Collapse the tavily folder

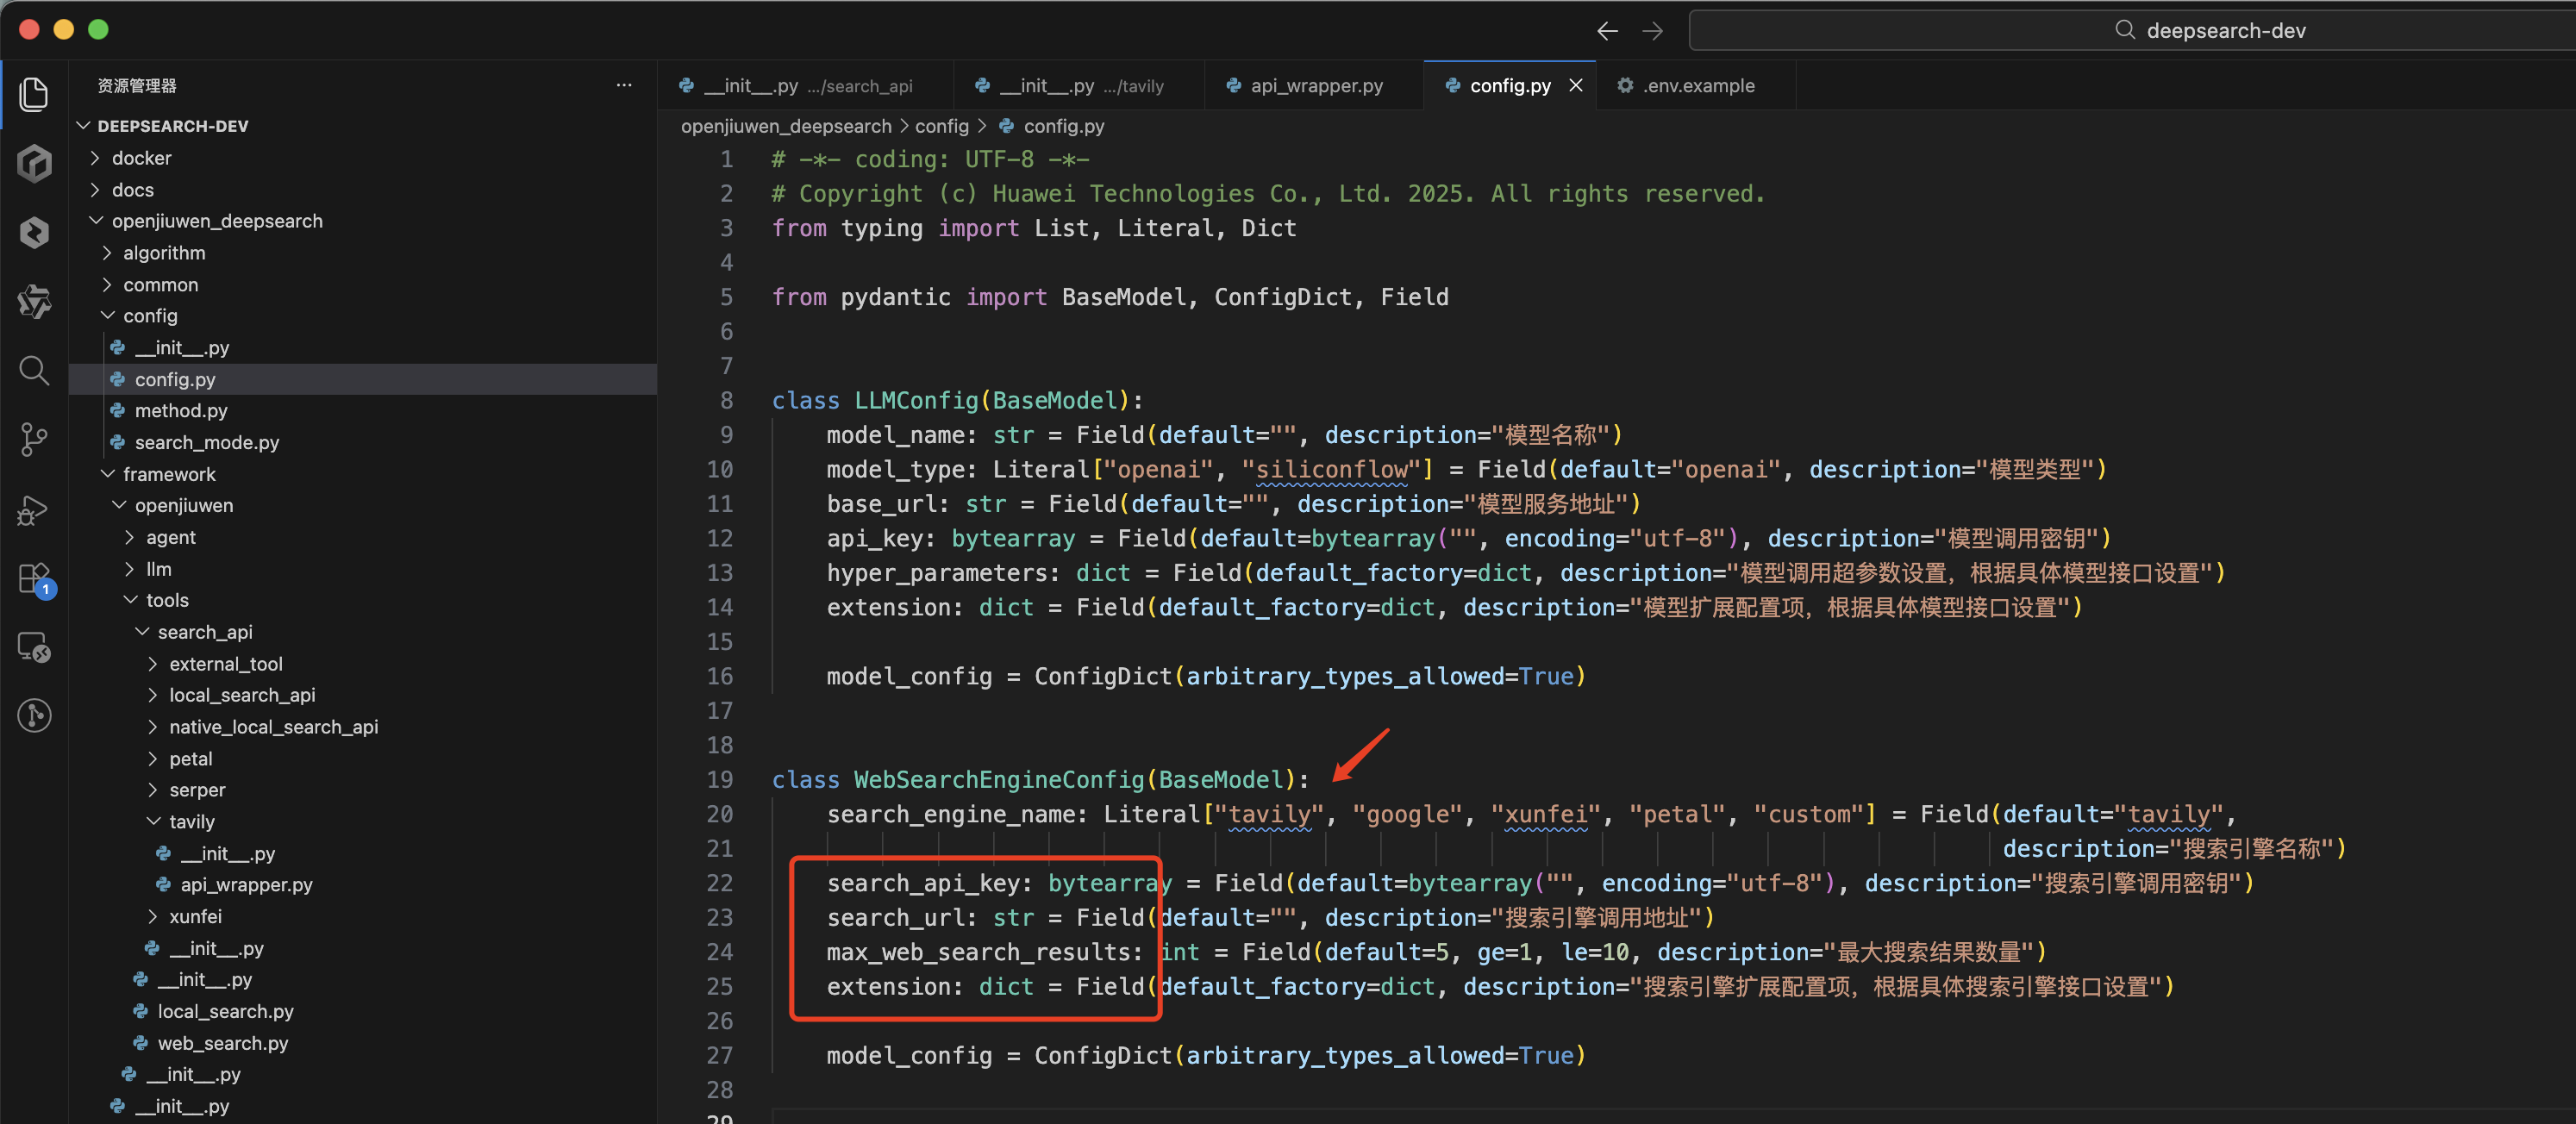coord(191,821)
